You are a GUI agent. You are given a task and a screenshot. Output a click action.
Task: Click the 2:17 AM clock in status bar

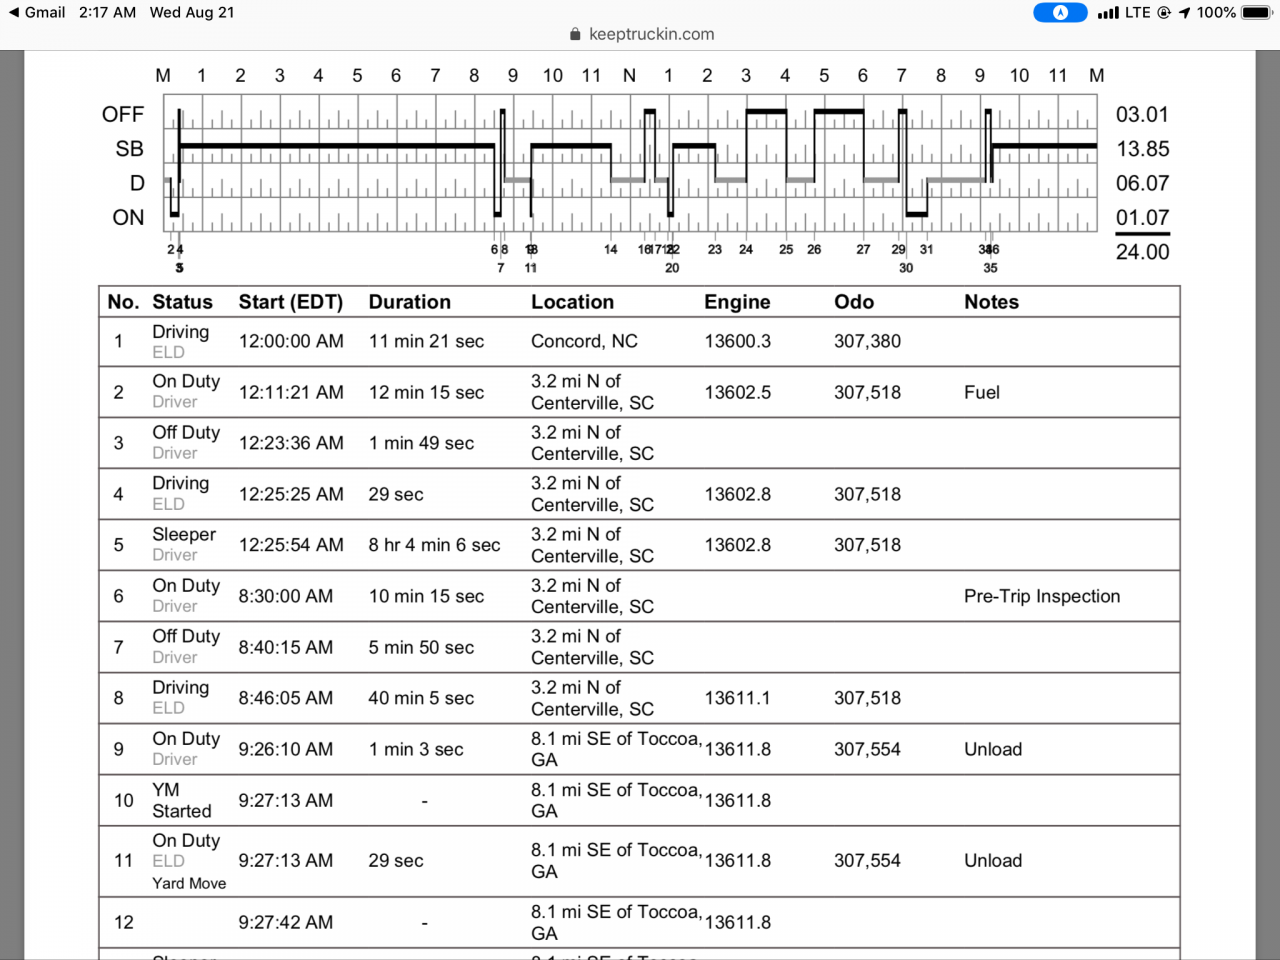pyautogui.click(x=107, y=13)
